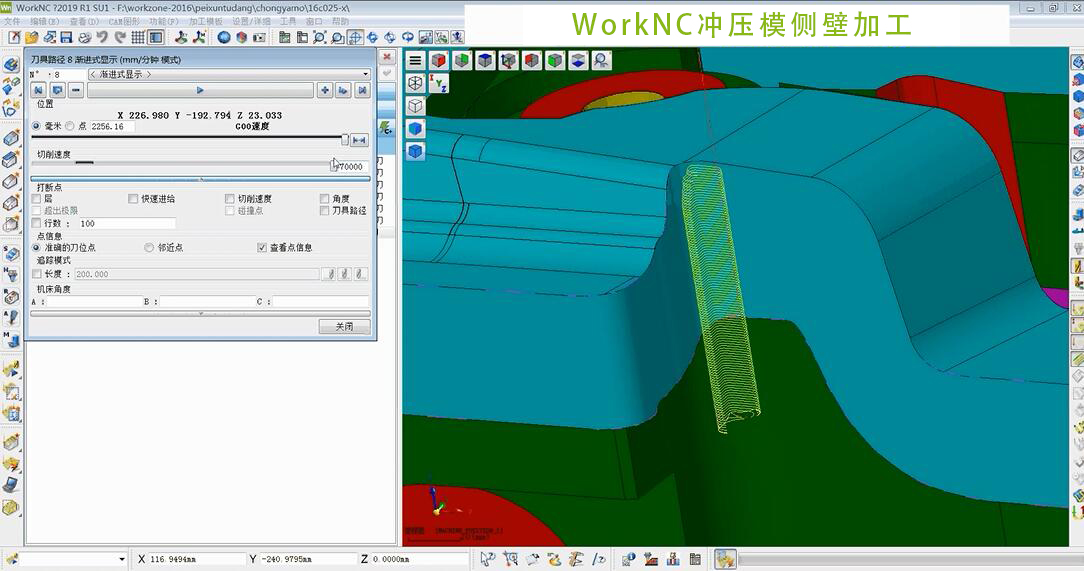Open the hamburger view menu in viewport

(x=415, y=61)
